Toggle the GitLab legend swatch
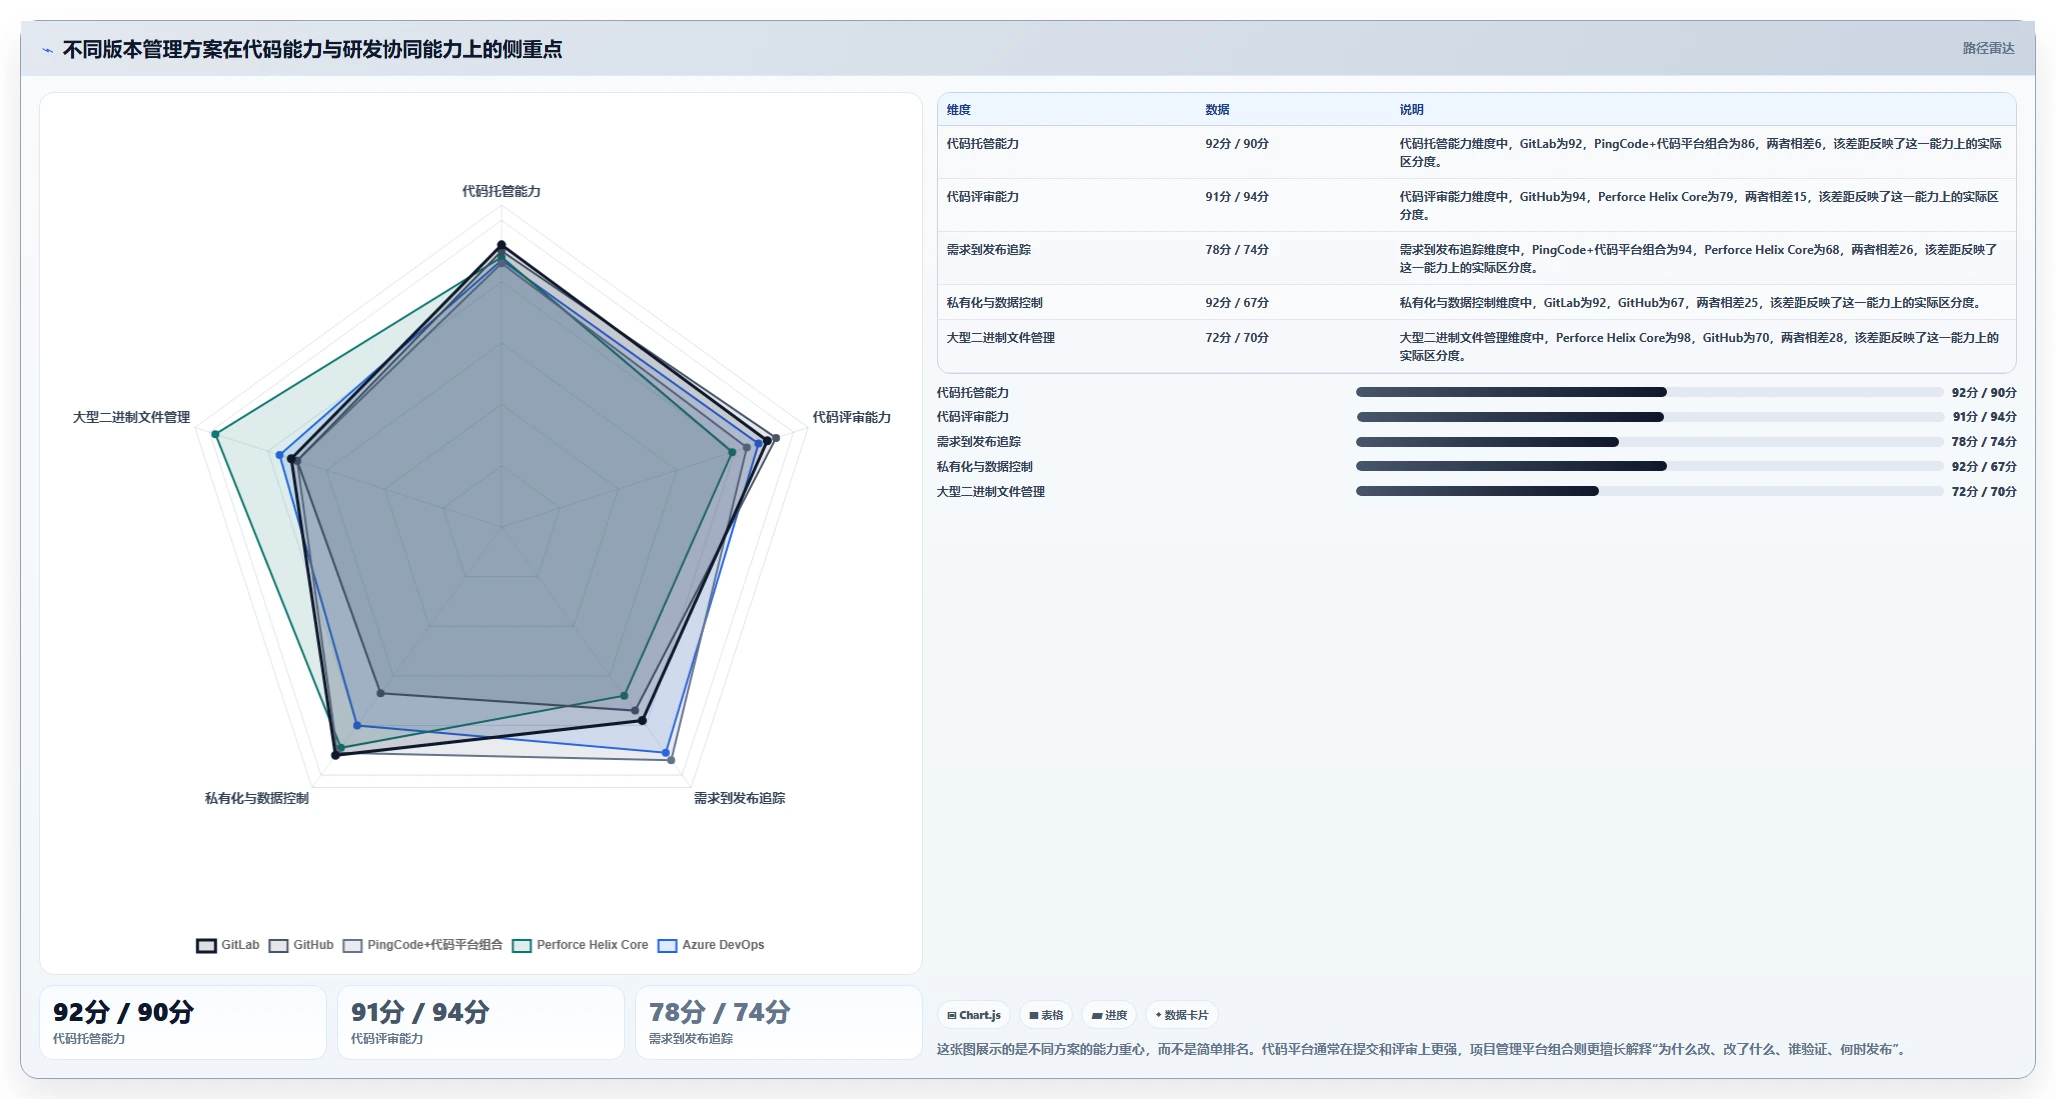The width and height of the screenshot is (2056, 1099). 206,945
